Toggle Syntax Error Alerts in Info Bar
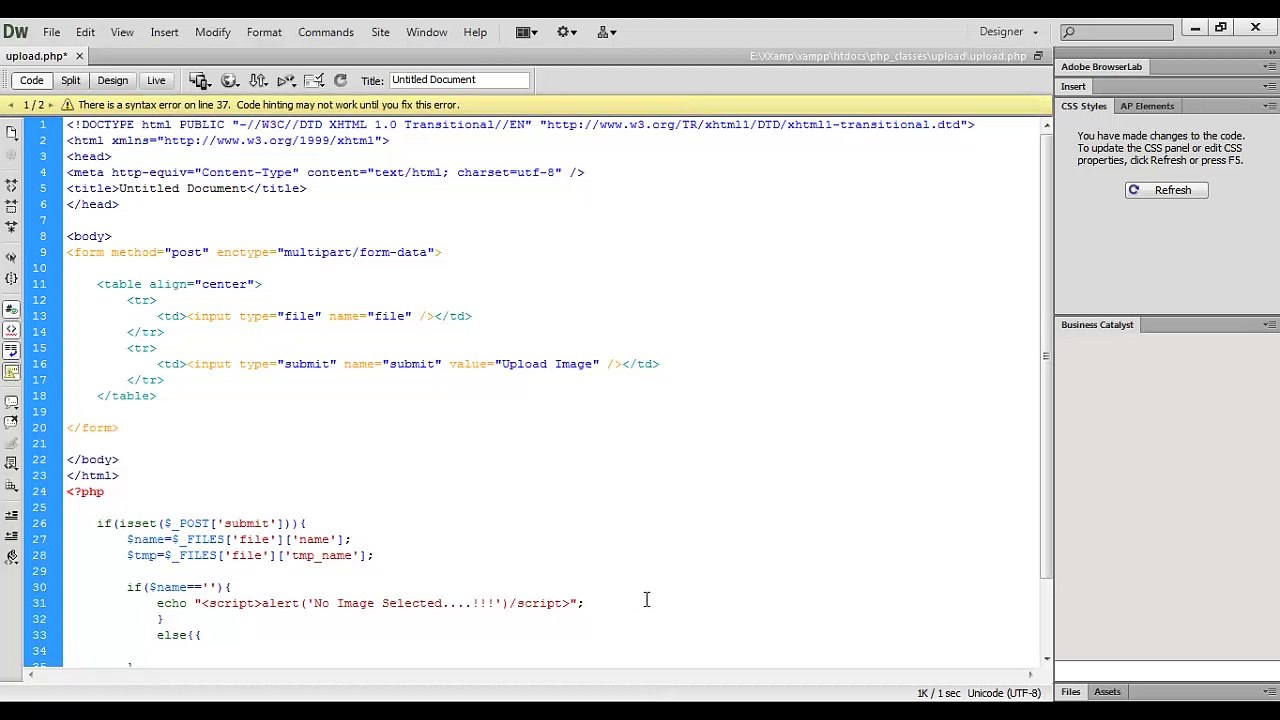This screenshot has height=720, width=1280. click(x=11, y=372)
